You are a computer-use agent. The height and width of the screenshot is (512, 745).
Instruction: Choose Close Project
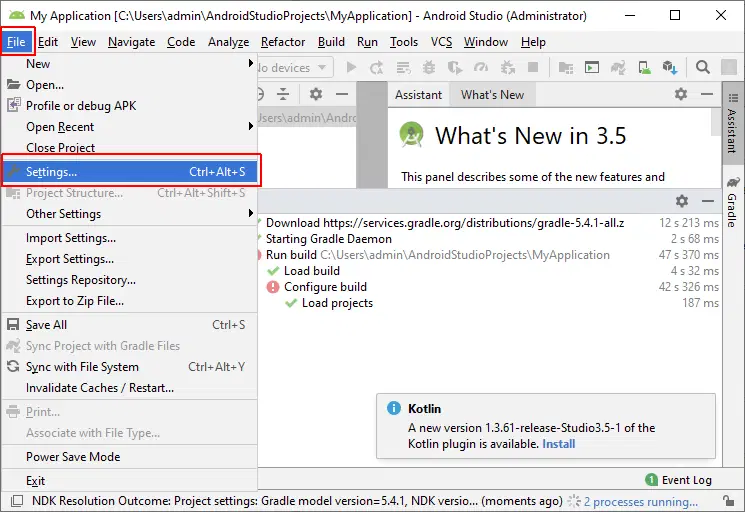(130, 147)
